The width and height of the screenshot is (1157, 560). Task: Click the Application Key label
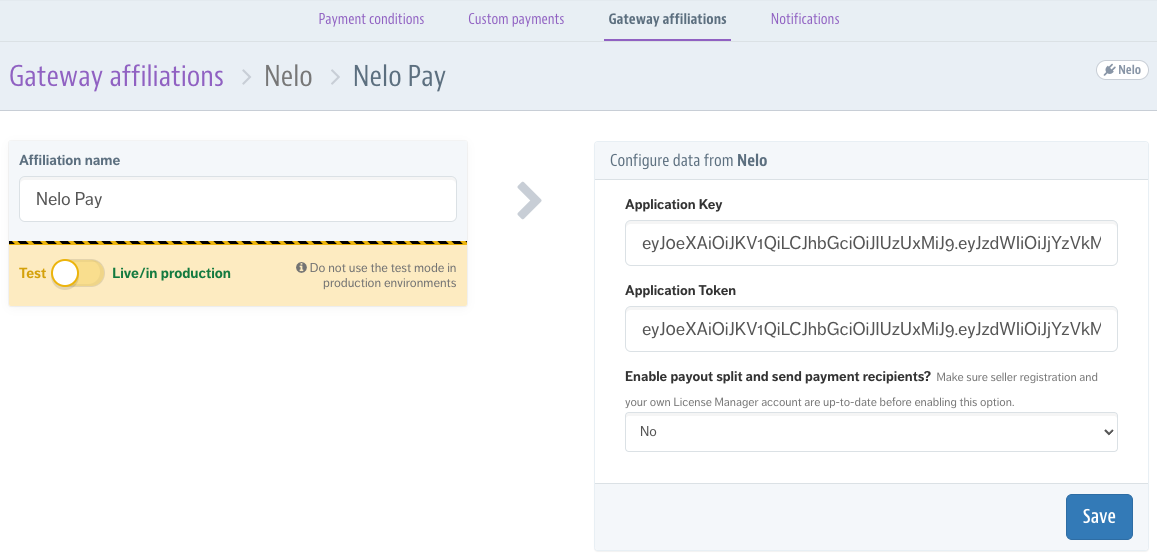[x=674, y=204]
